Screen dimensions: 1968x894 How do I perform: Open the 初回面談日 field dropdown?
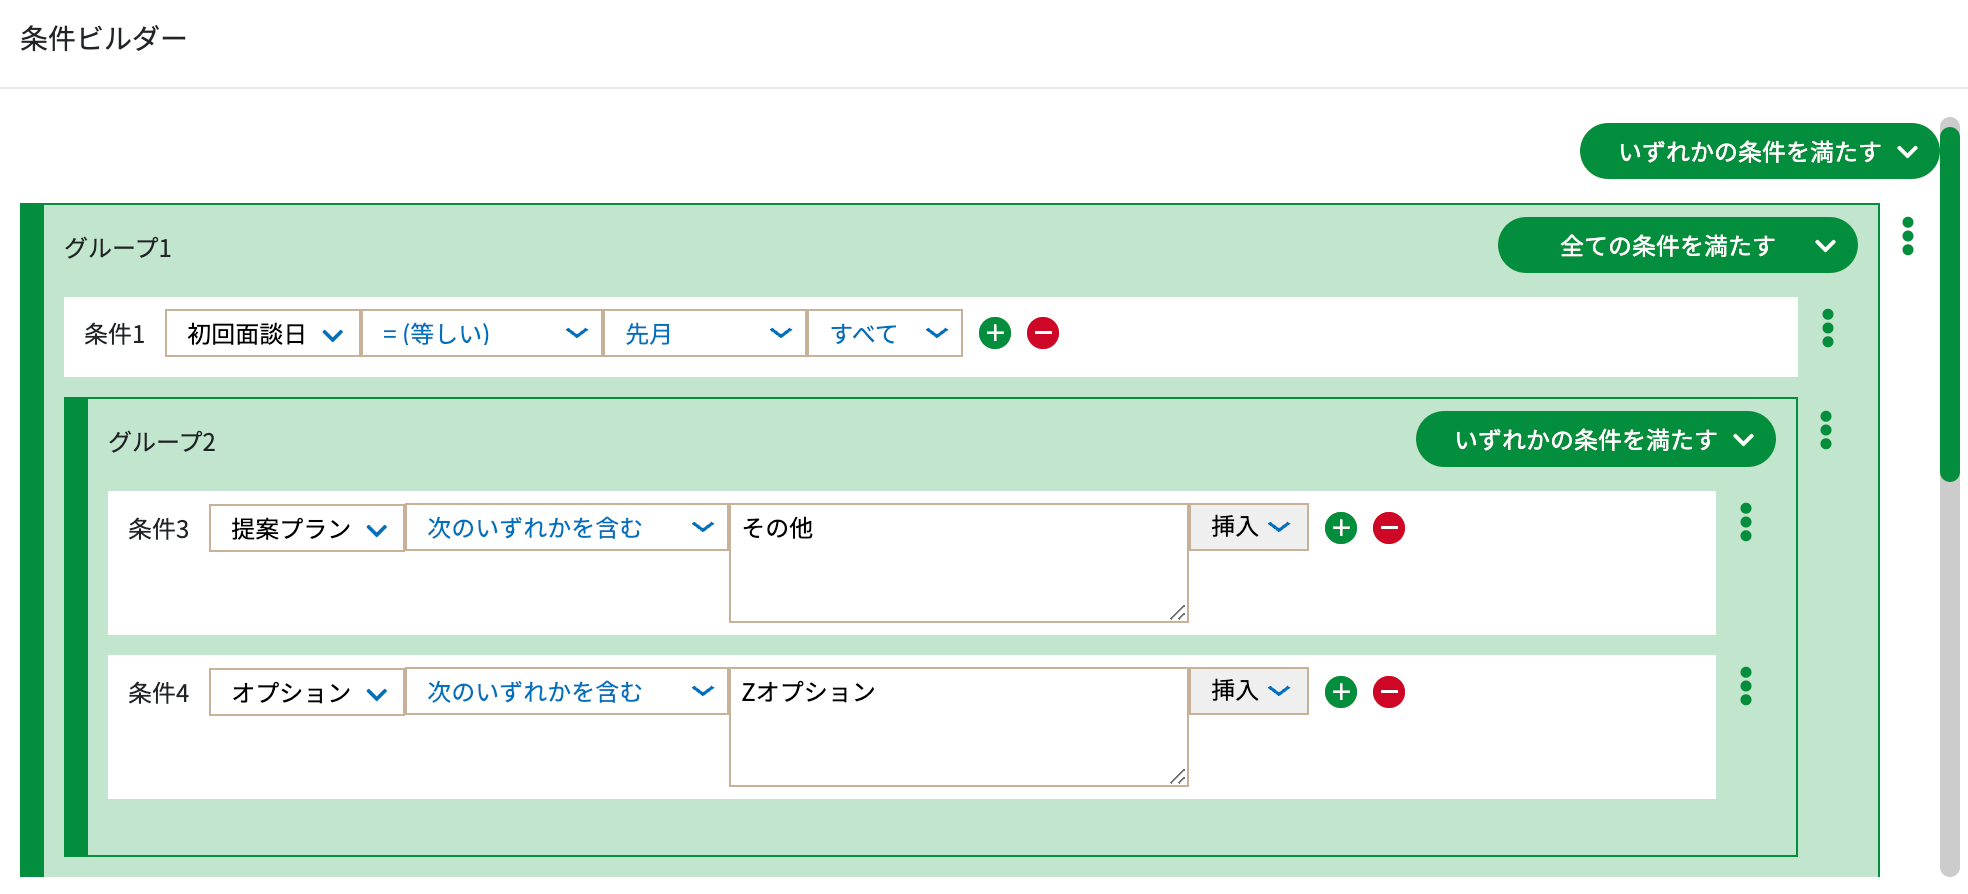263,333
